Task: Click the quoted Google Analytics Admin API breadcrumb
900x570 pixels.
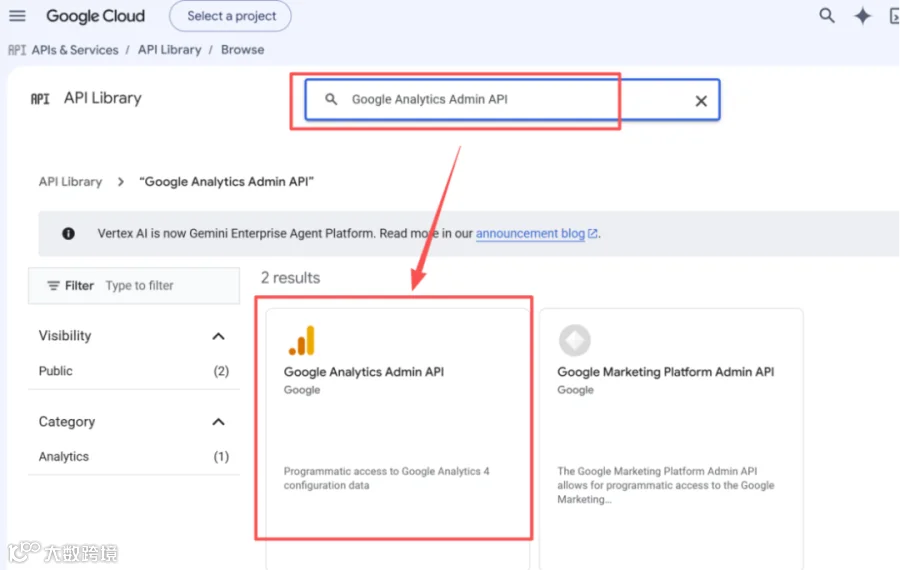Action: 226,182
